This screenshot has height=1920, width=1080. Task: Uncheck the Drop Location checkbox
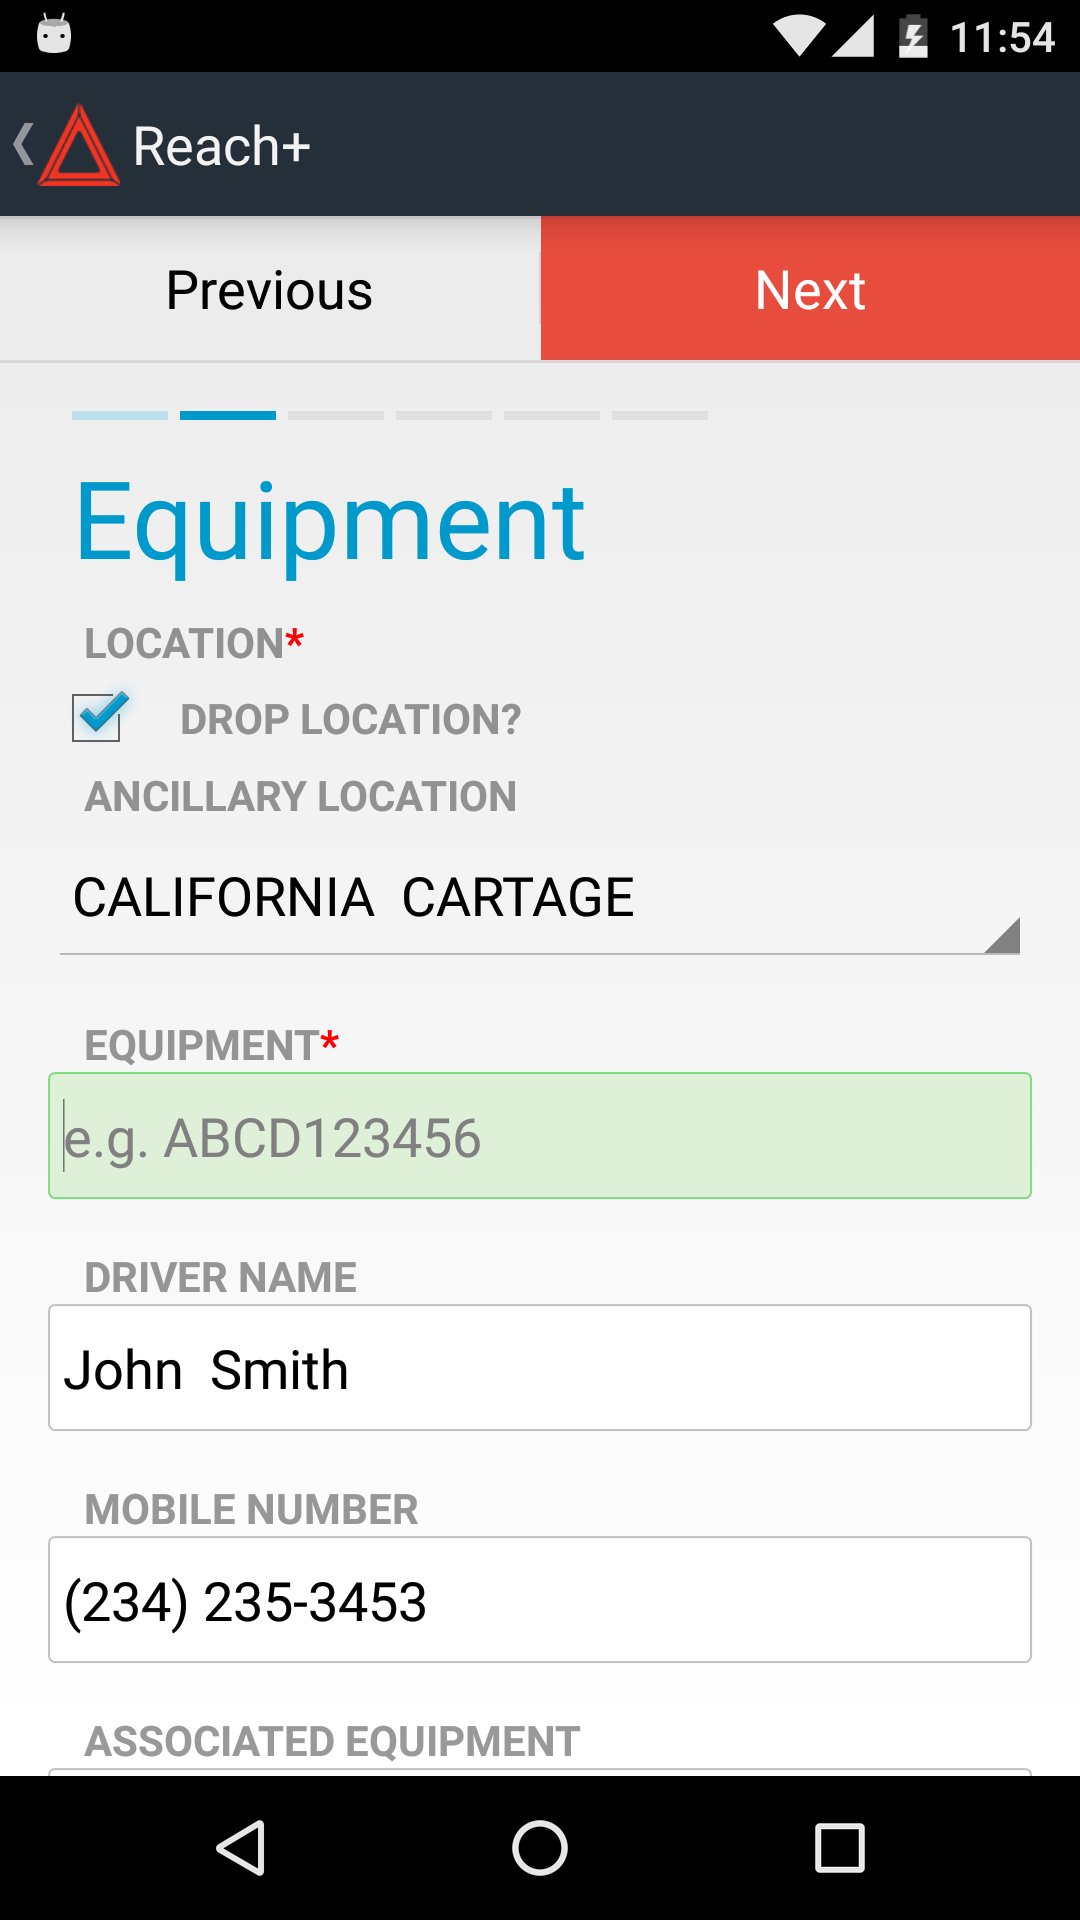[x=98, y=717]
